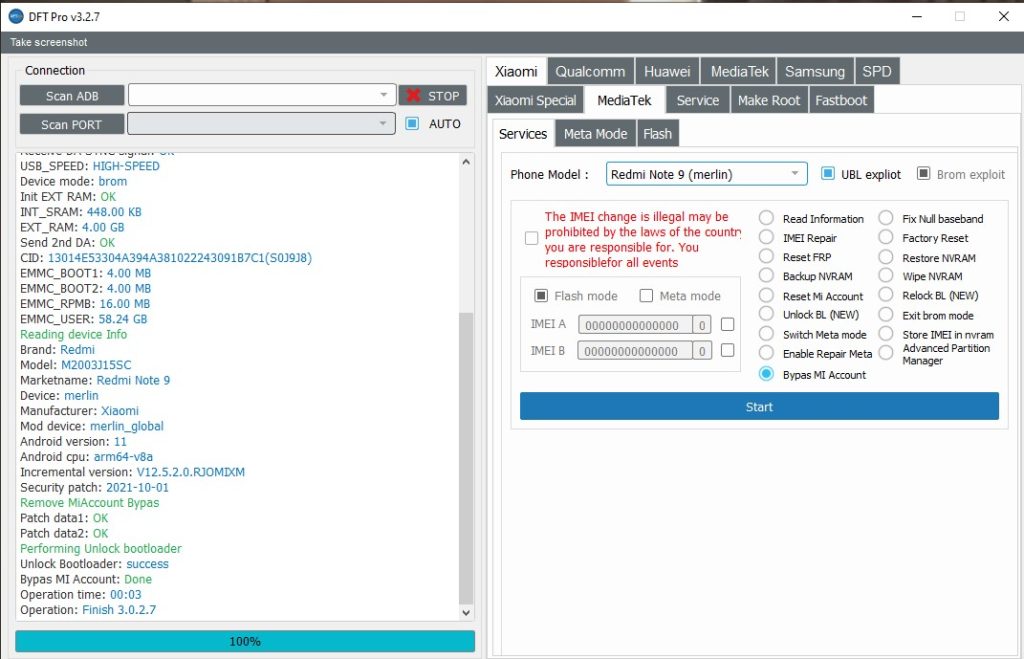Toggle UBL exploit checkbox
Viewport: 1024px width, 659px height.
pyautogui.click(x=827, y=173)
